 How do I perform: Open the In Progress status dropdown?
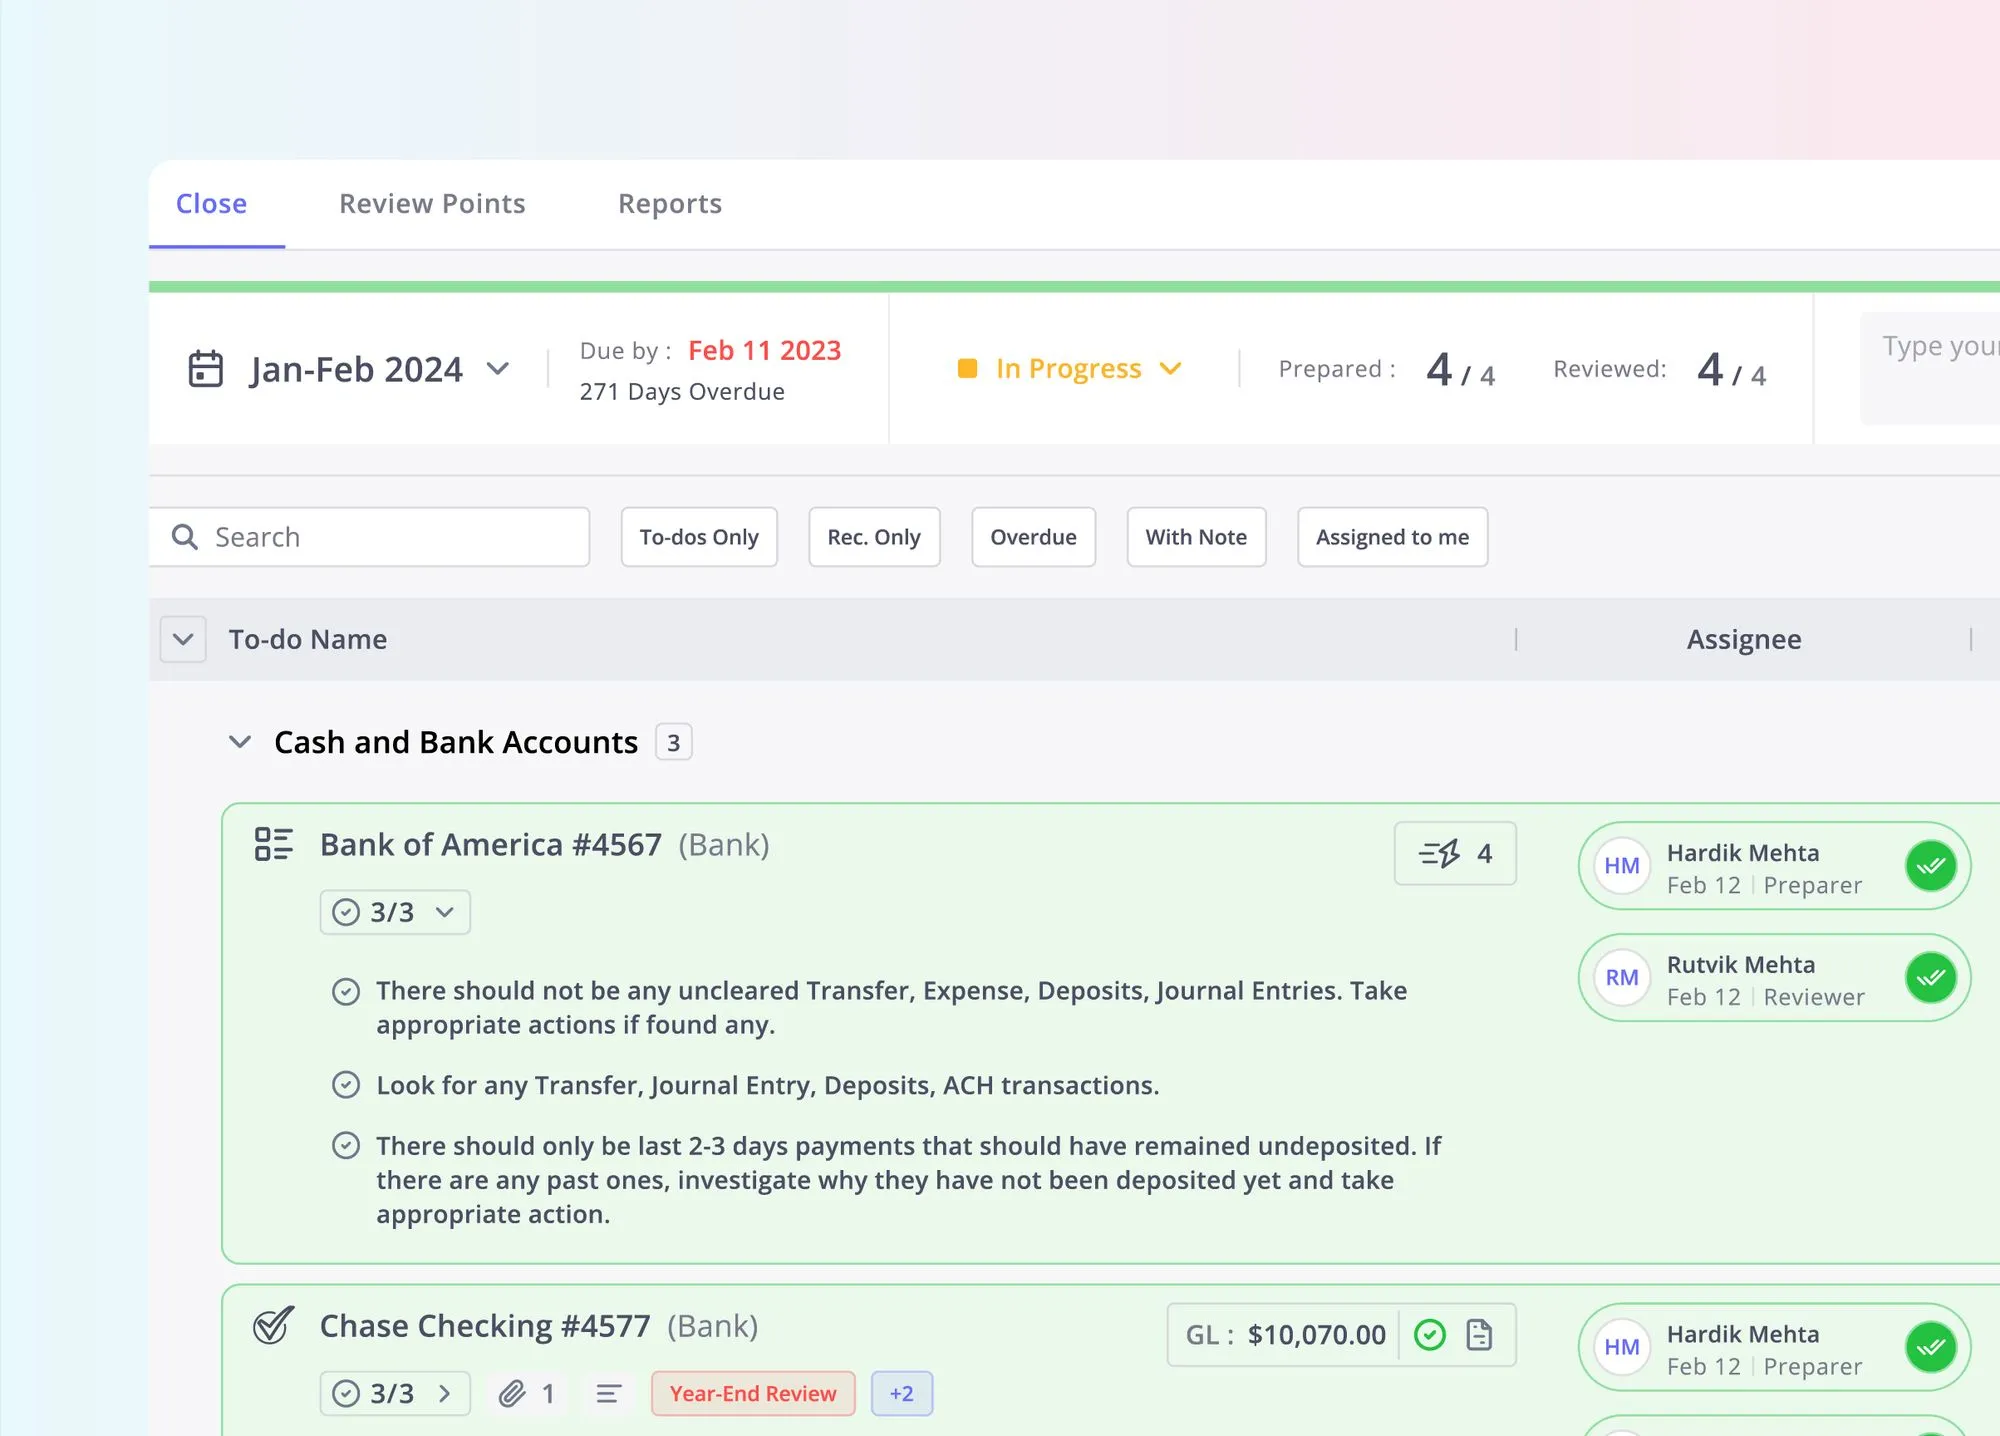tap(1069, 369)
